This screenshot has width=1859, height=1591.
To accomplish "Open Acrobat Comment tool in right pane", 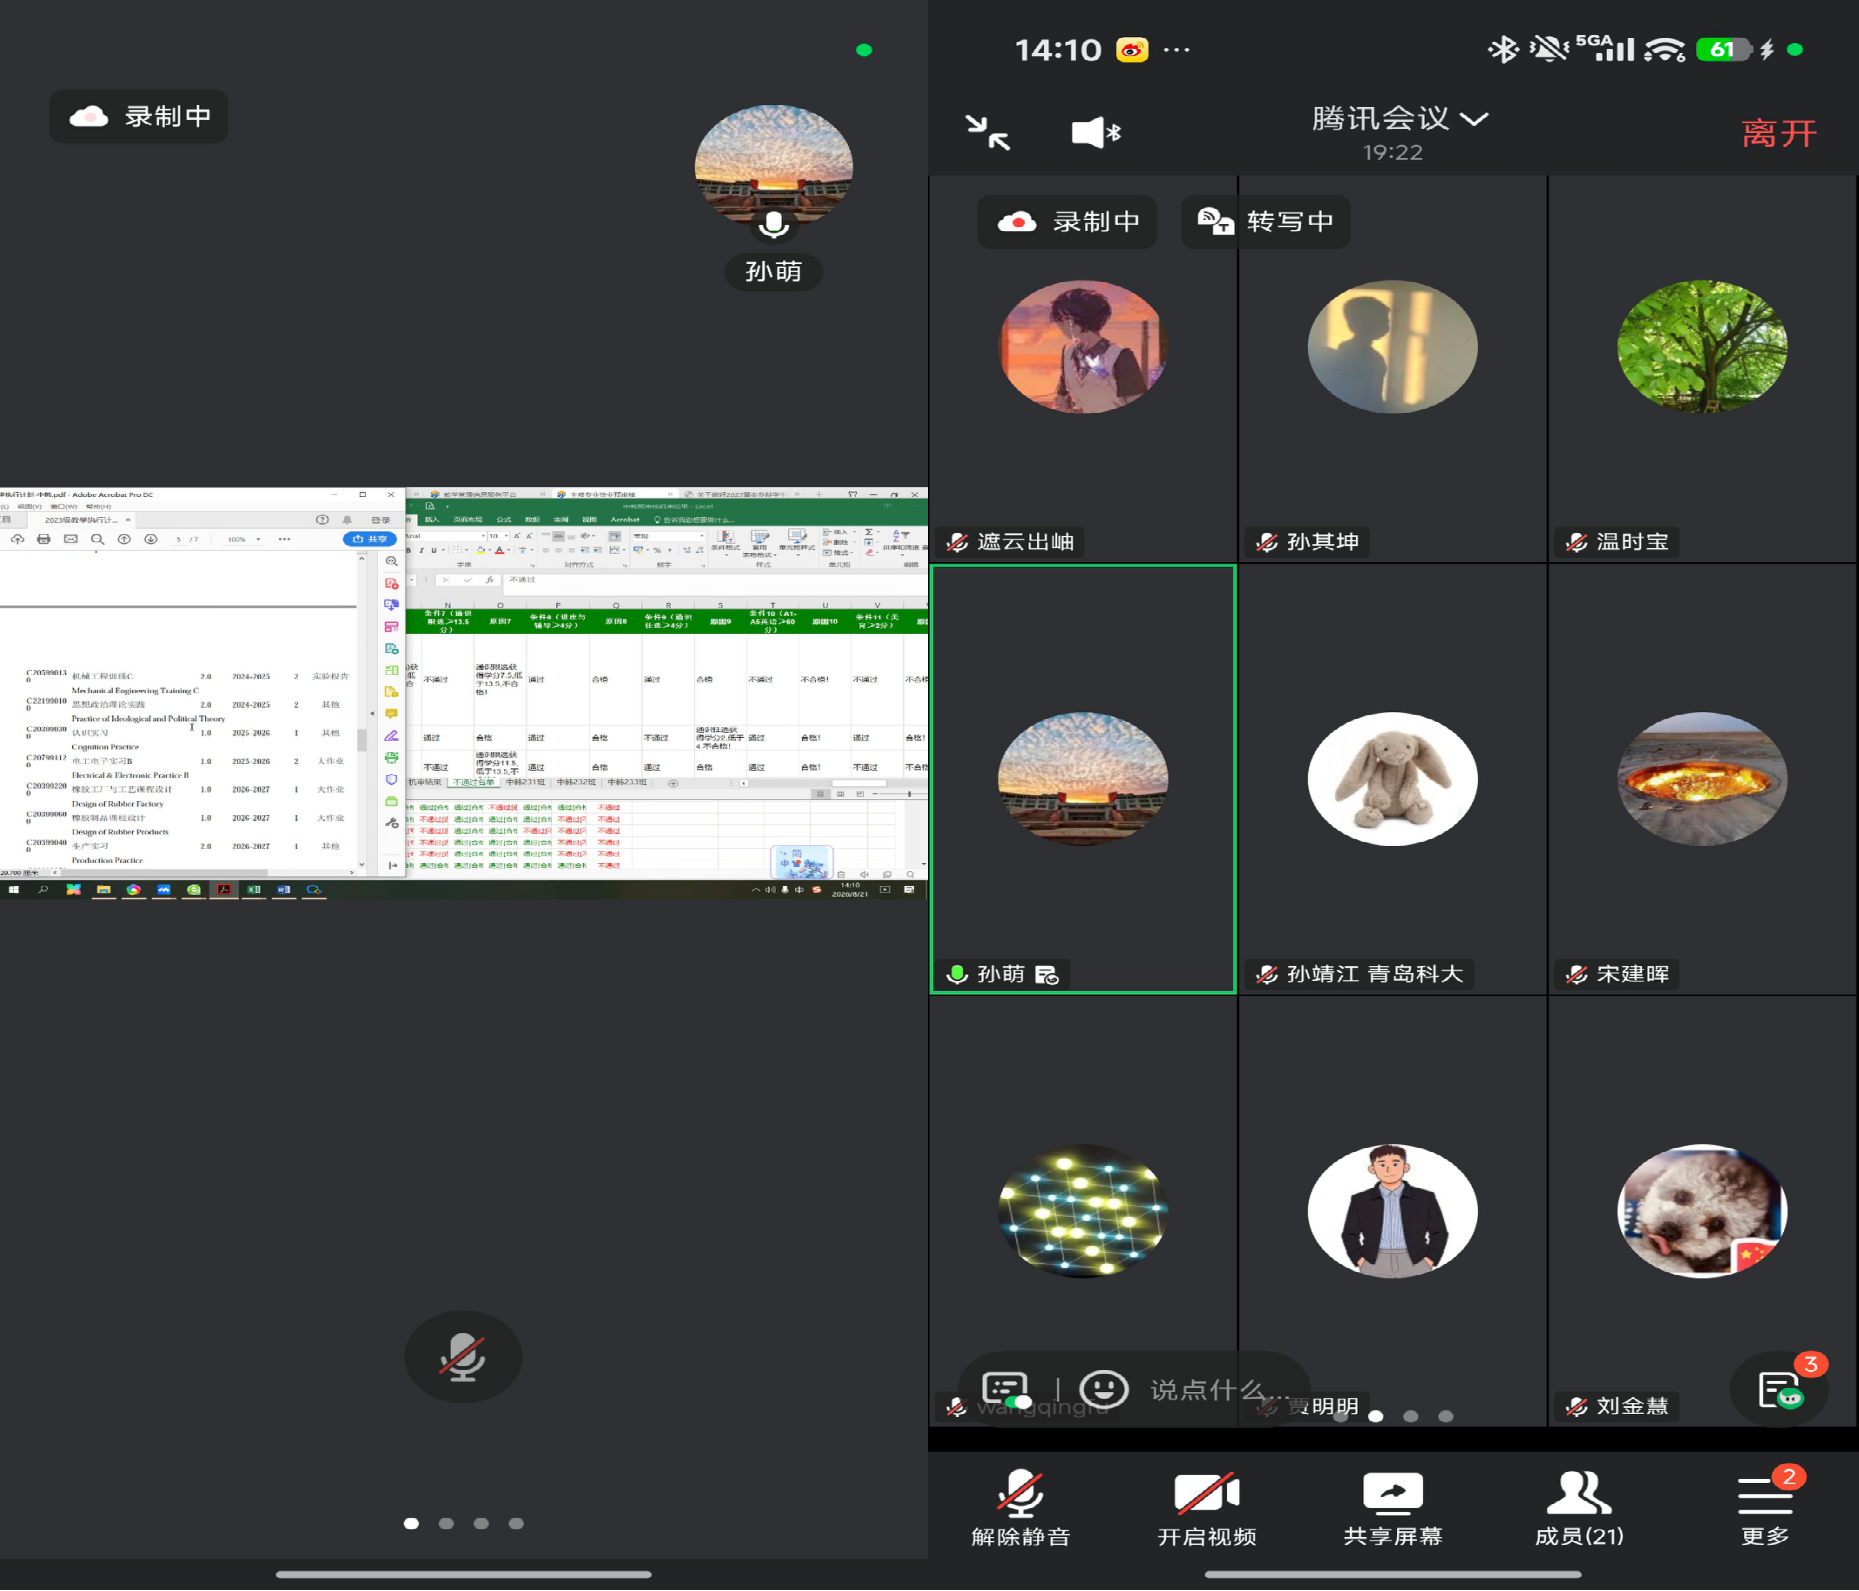I will pyautogui.click(x=392, y=714).
